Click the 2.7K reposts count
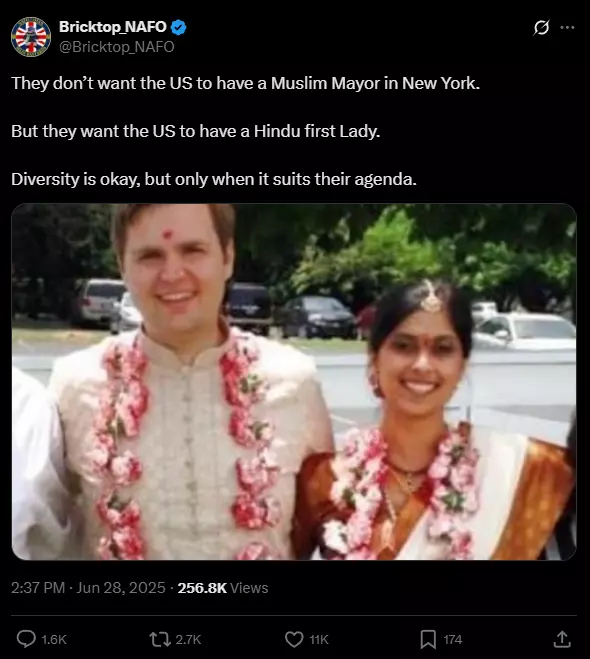 (x=188, y=640)
